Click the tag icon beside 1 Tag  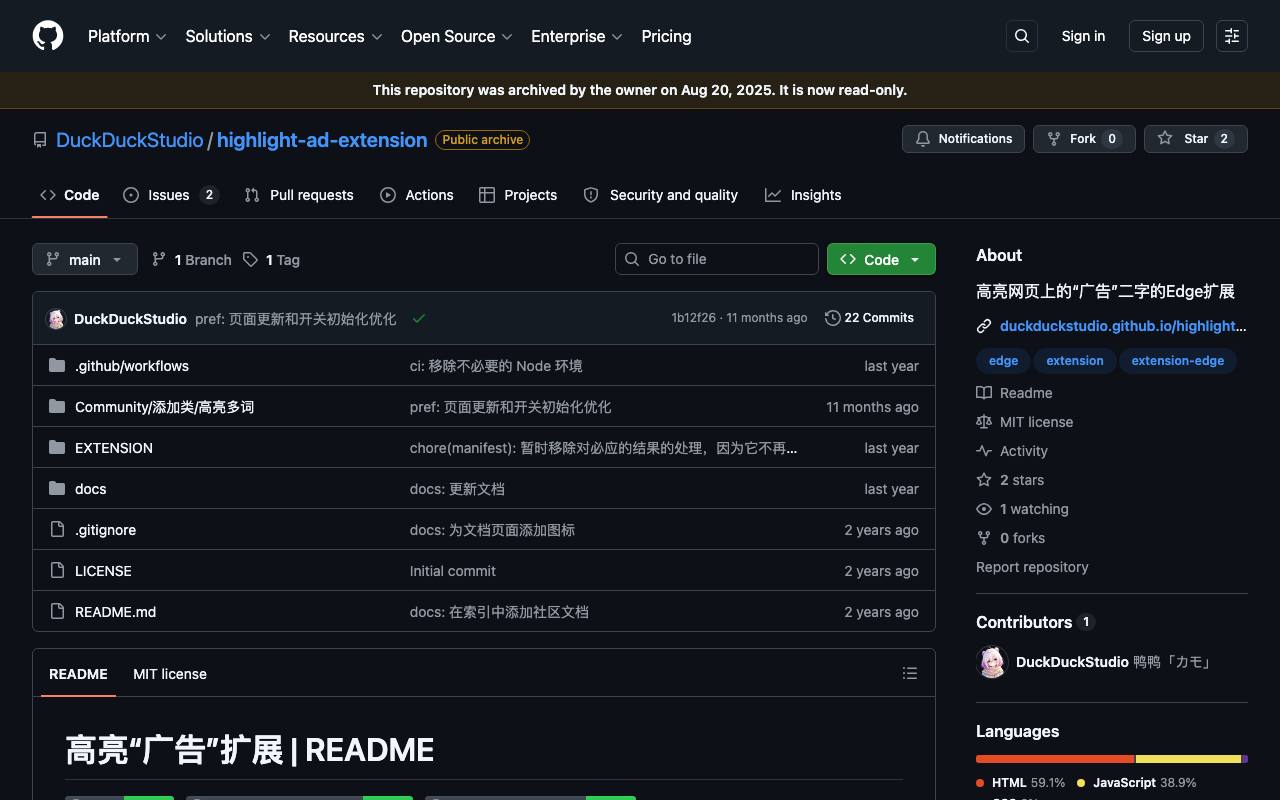(x=250, y=260)
